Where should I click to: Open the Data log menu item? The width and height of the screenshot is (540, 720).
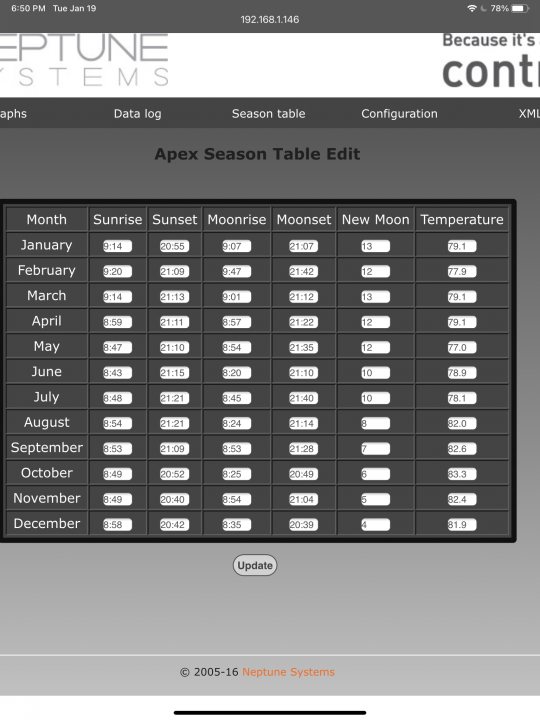[137, 113]
